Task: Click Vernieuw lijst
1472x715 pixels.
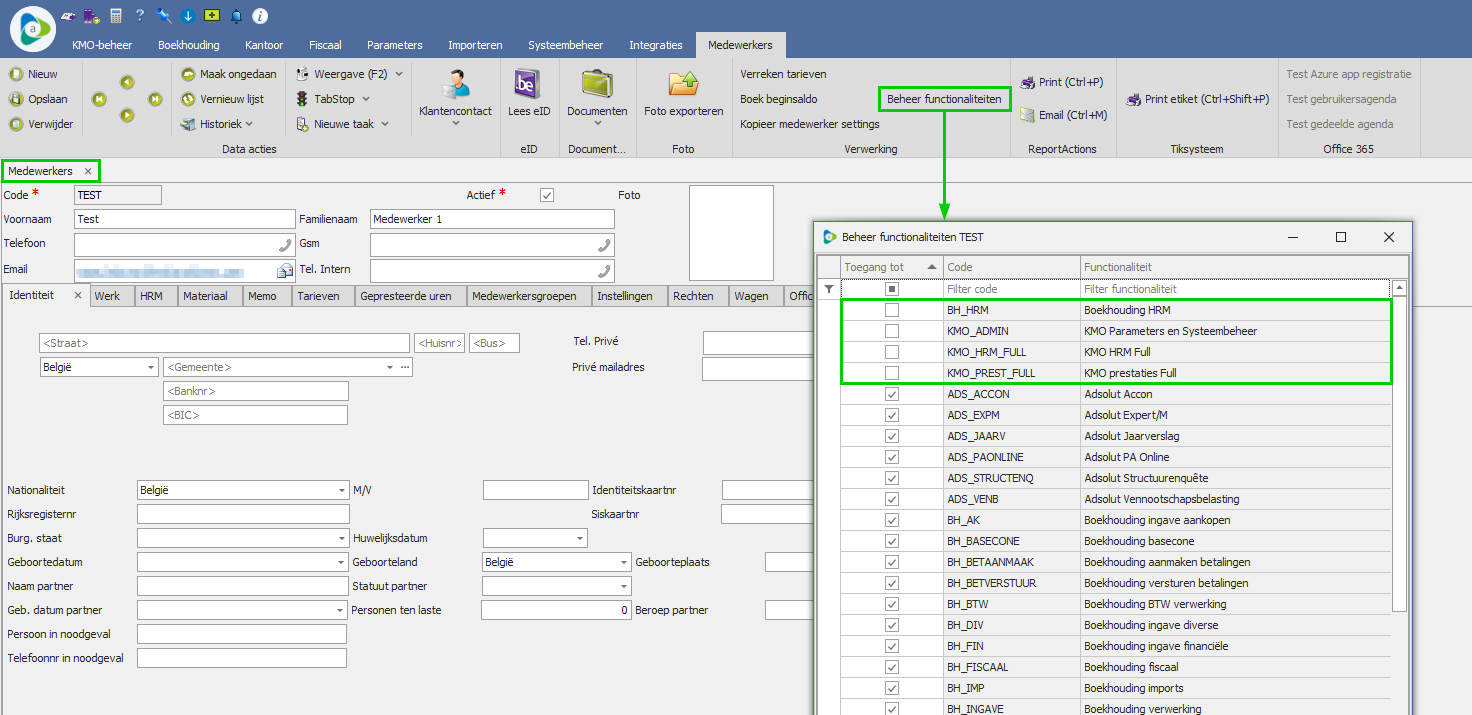Action: pyautogui.click(x=223, y=99)
